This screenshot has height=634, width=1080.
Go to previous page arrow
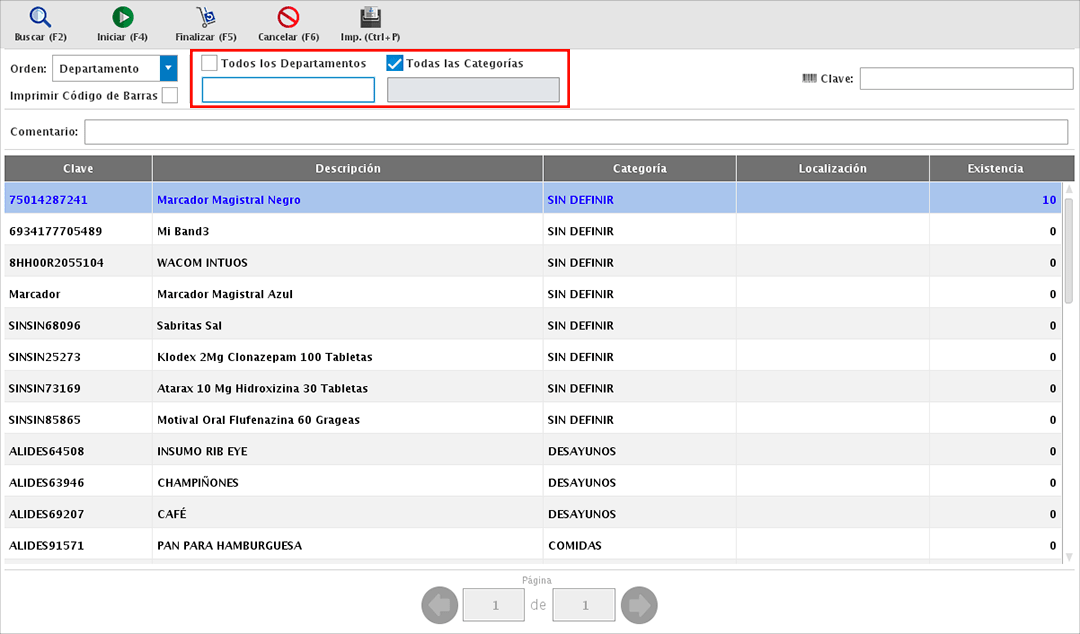pos(439,605)
